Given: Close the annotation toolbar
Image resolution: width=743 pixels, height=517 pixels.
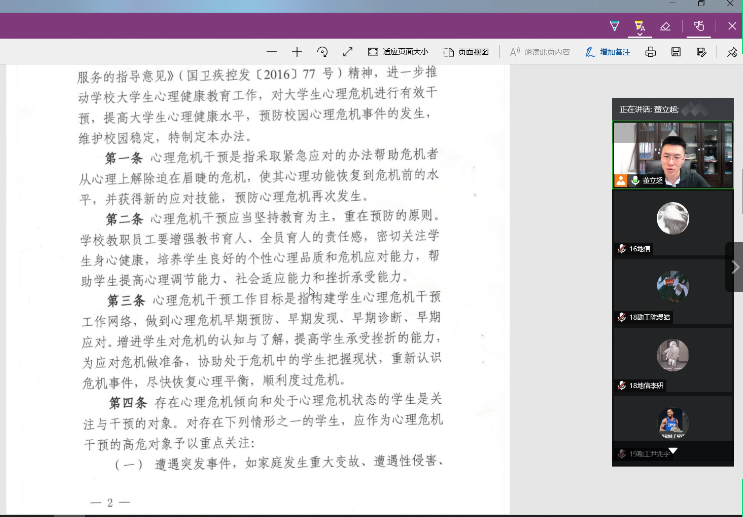Looking at the screenshot, I should coord(731,26).
